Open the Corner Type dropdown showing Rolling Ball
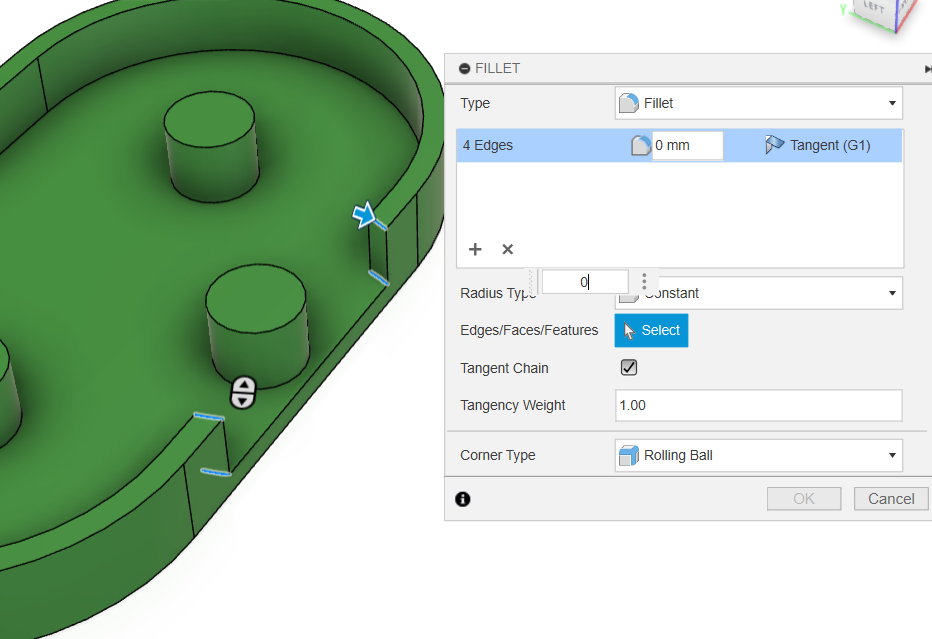This screenshot has width=932, height=639. [x=758, y=455]
